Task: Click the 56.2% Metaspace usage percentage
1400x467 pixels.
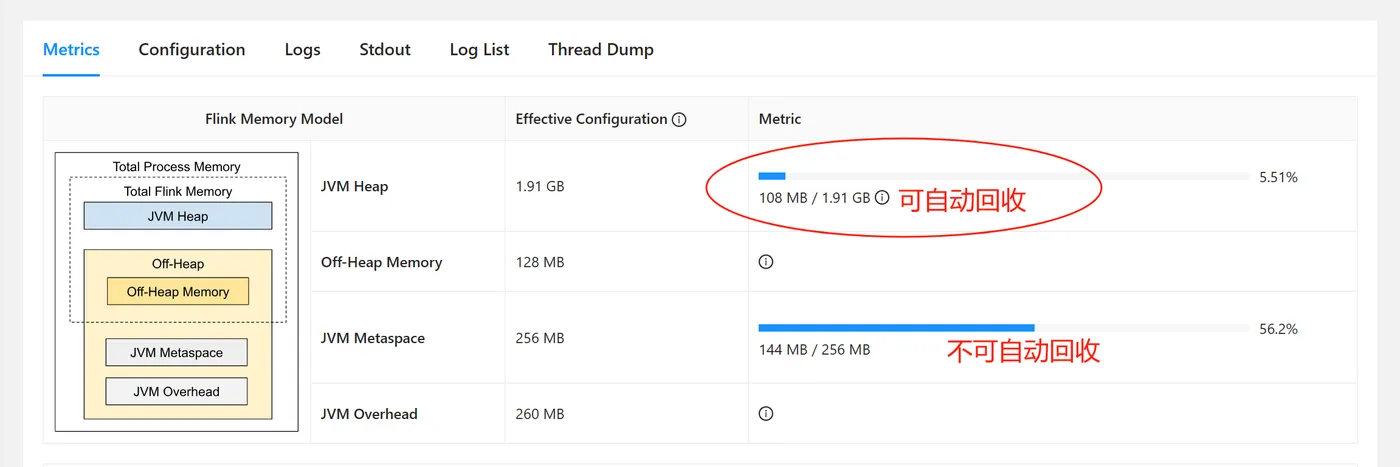Action: coord(1278,329)
